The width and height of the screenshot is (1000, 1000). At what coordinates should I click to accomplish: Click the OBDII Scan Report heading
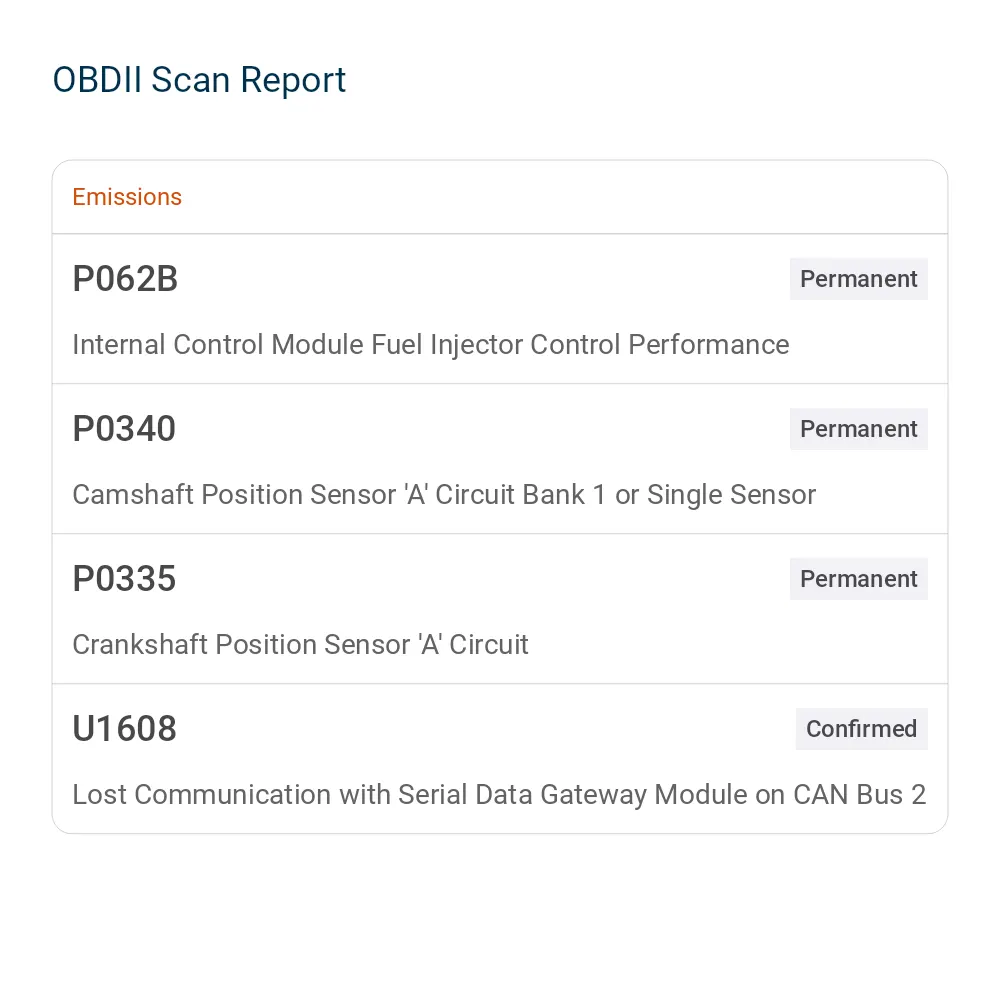coord(199,80)
